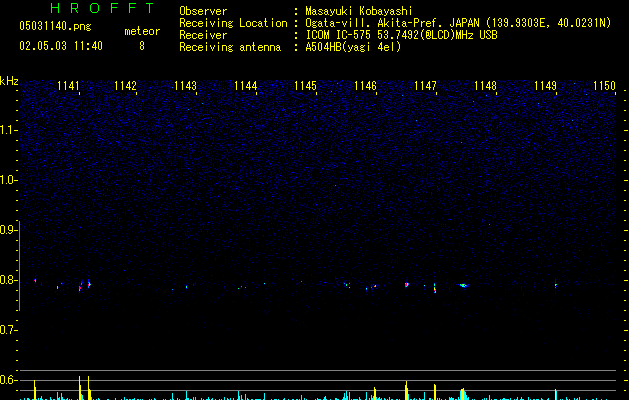
Task: Click the Observer label
Action: click(x=203, y=11)
